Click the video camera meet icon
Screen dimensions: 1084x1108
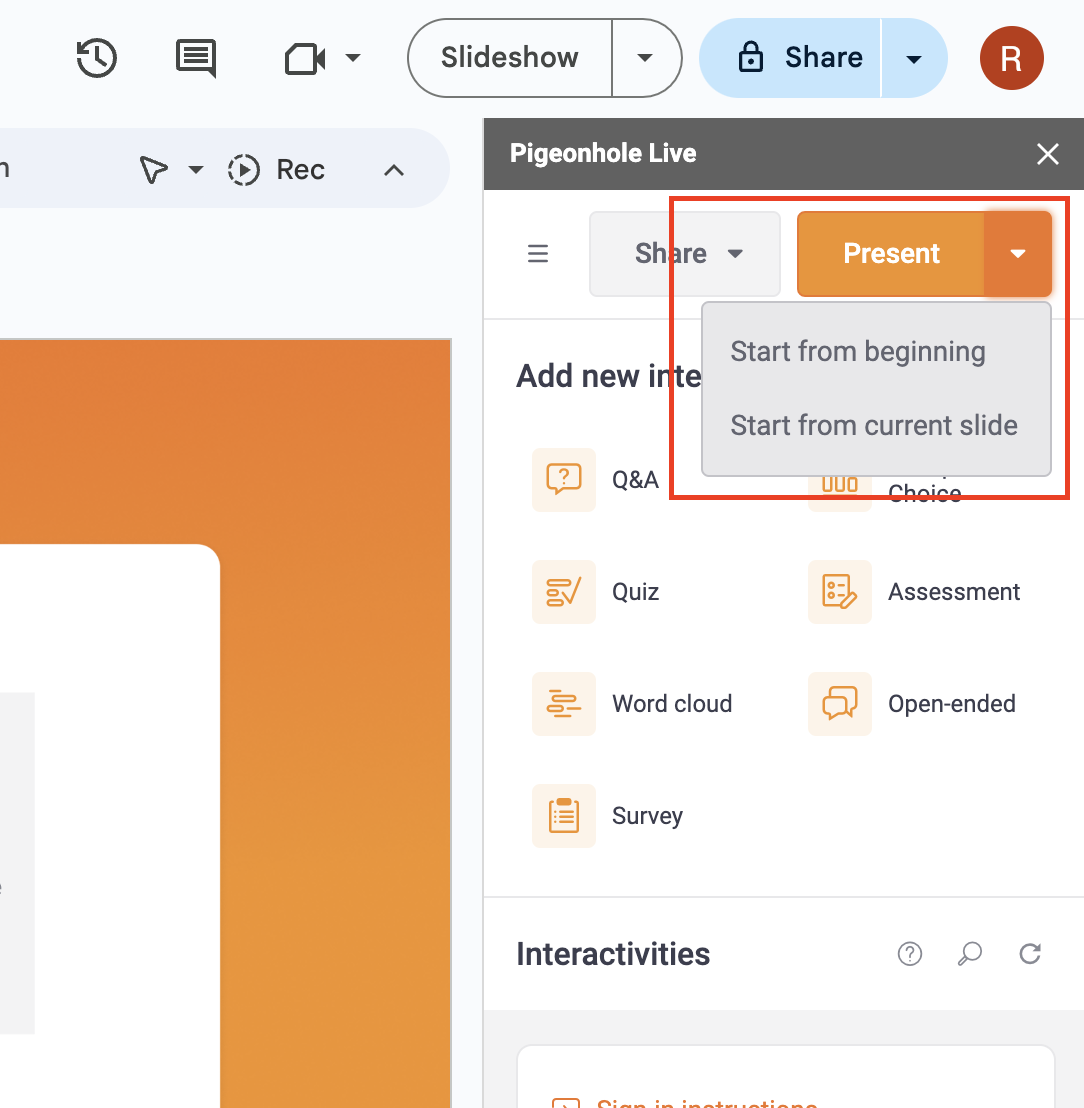[x=305, y=59]
